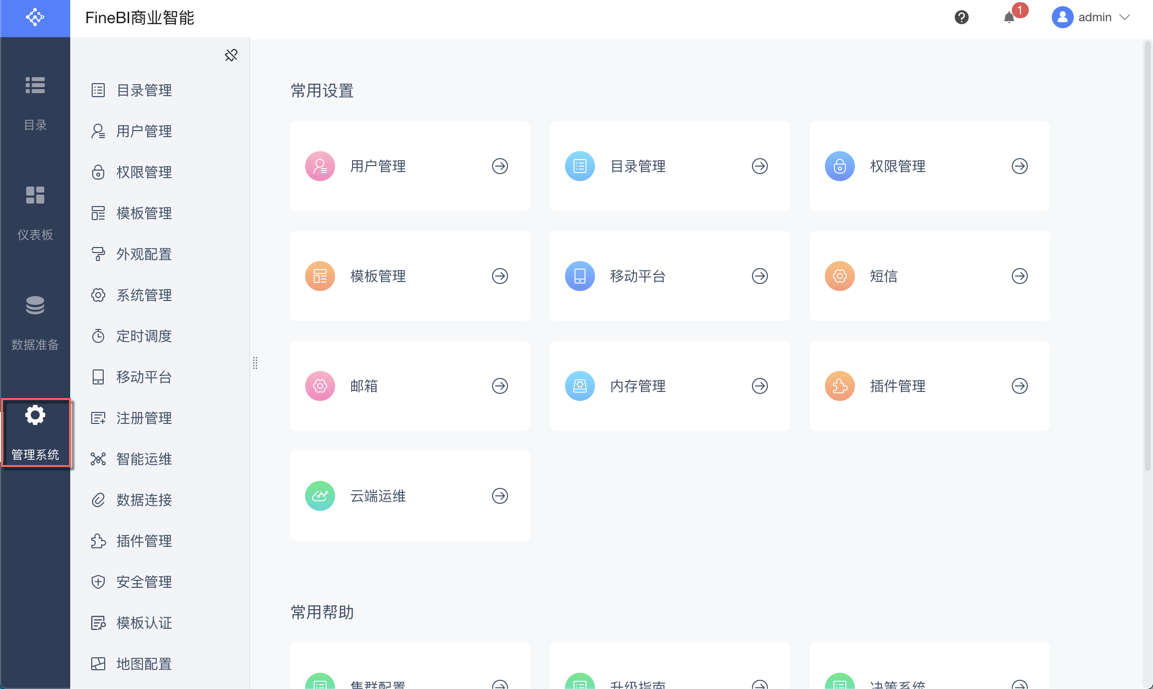Image resolution: width=1153 pixels, height=689 pixels.
Task: Click the arrow on 移动平台 card
Action: click(x=760, y=276)
